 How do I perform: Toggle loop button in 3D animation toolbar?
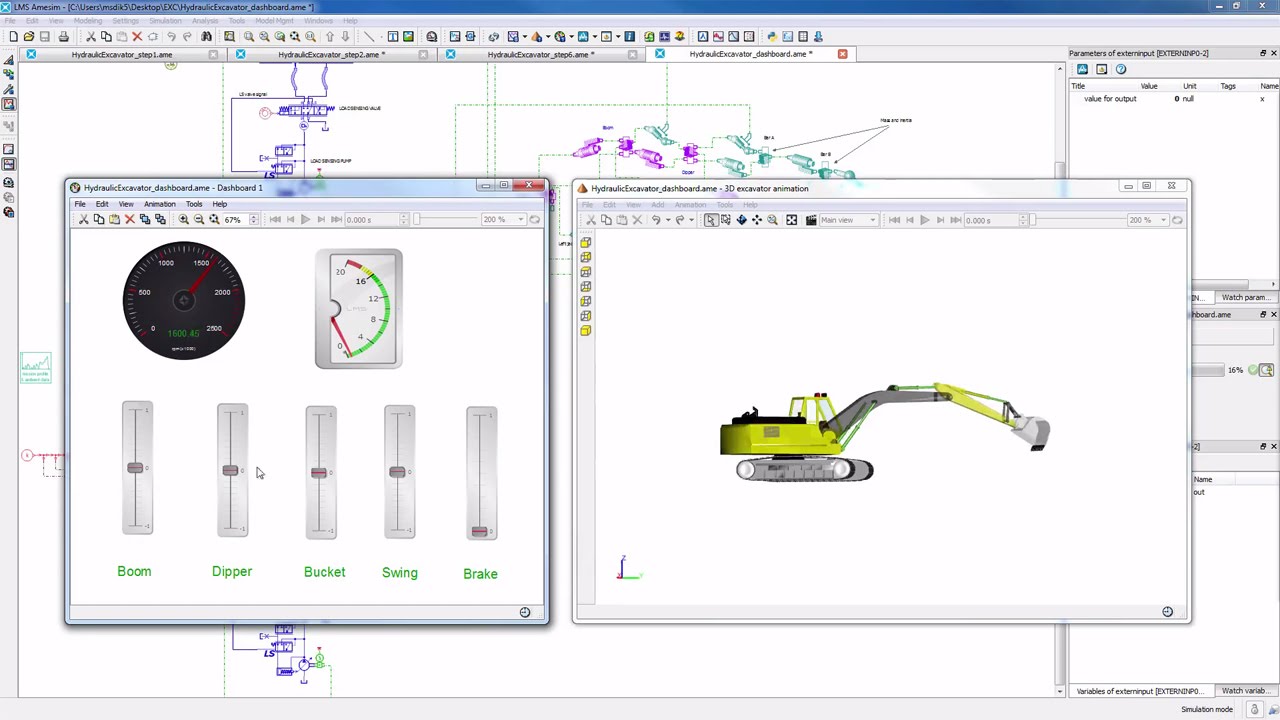pos(1177,220)
